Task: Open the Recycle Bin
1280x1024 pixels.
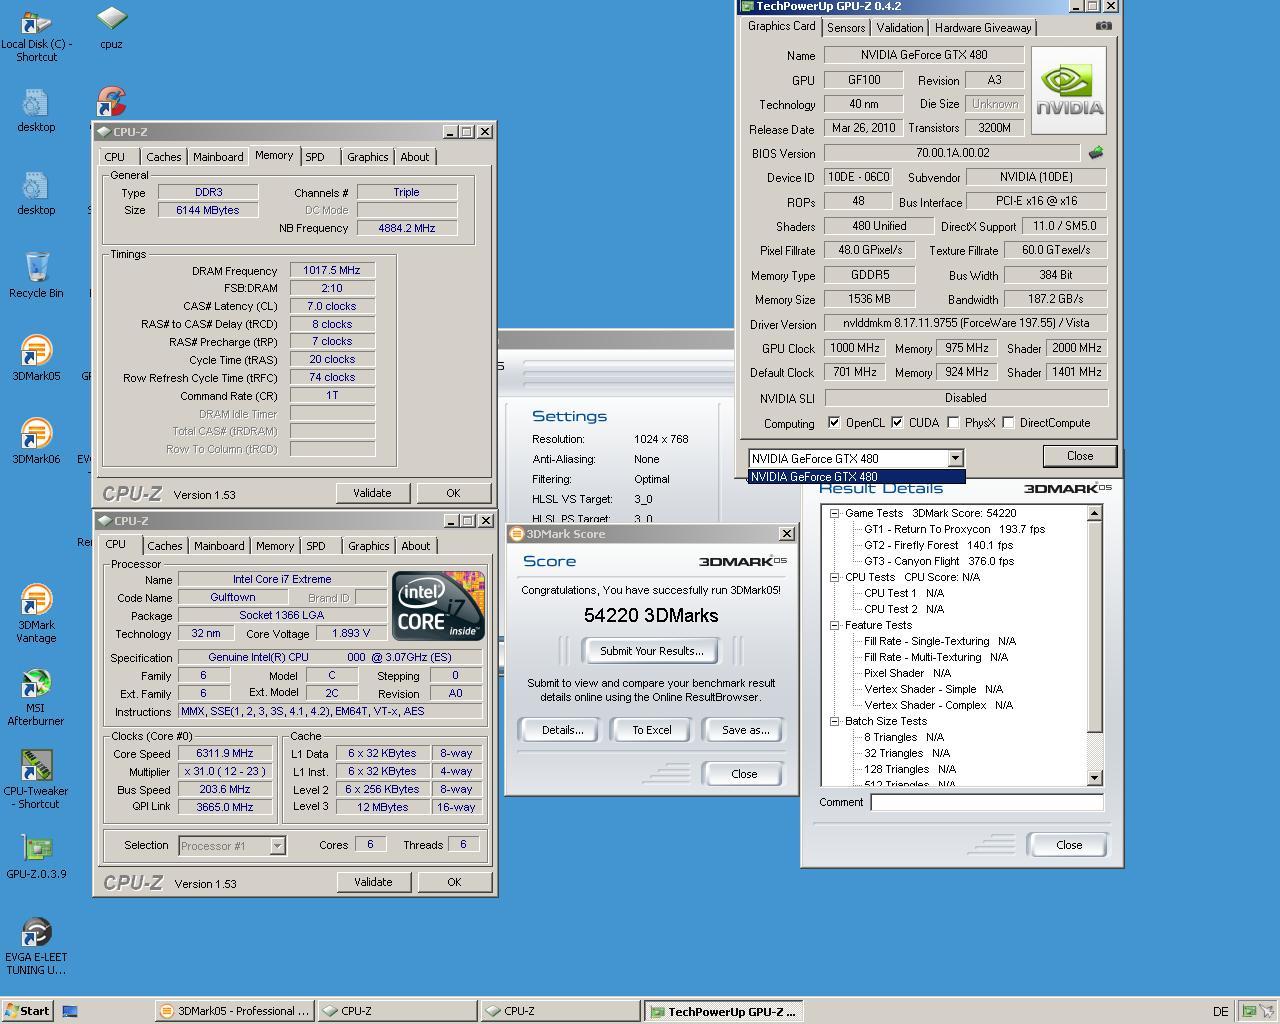Action: (x=36, y=266)
